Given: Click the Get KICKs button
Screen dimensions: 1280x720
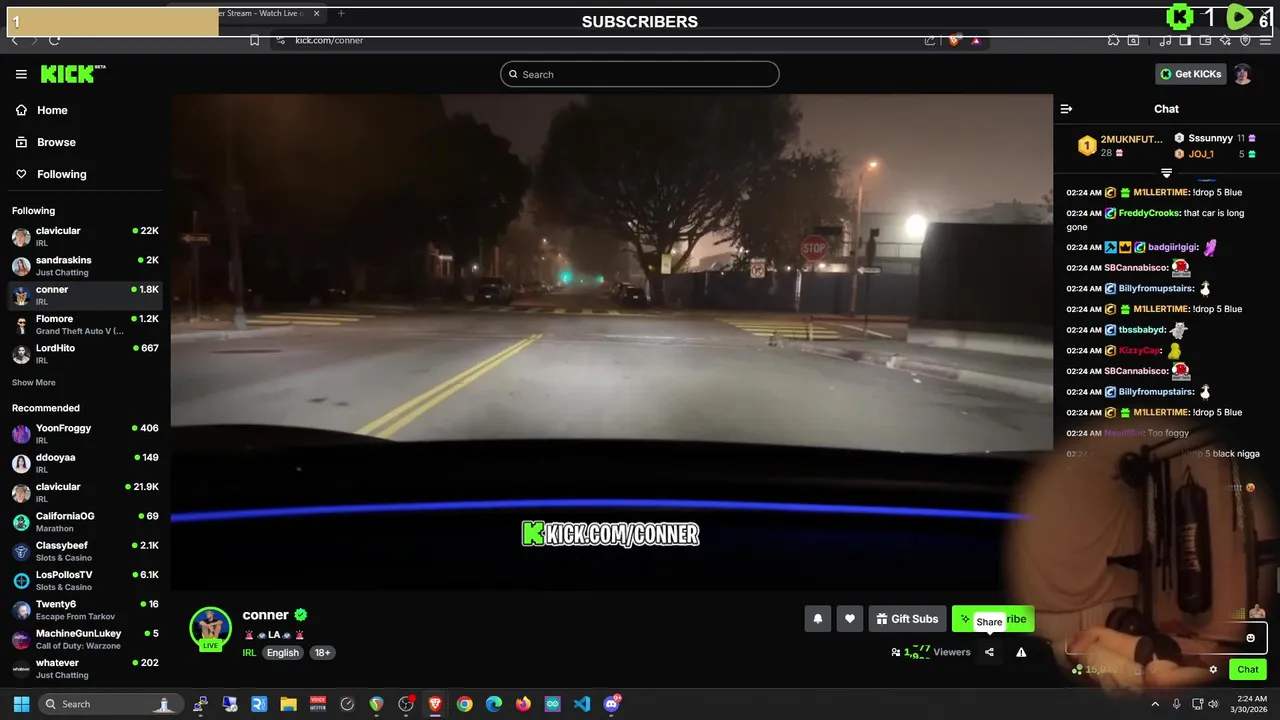Looking at the screenshot, I should pyautogui.click(x=1190, y=74).
